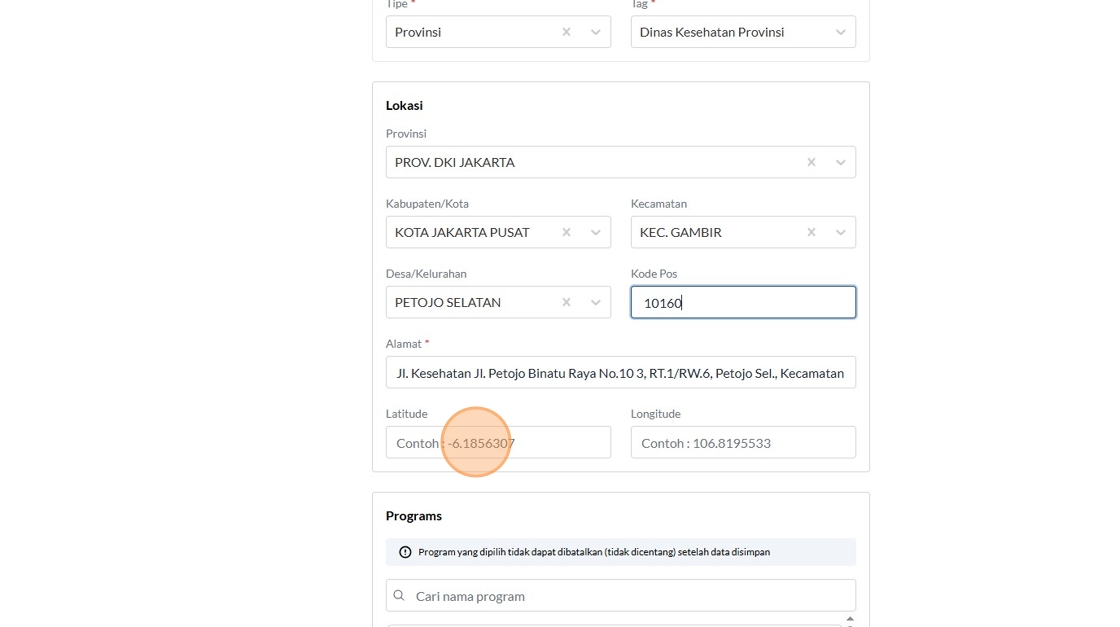Clear the Tipe field's Provinsi selection
1120x627 pixels.
click(x=566, y=32)
